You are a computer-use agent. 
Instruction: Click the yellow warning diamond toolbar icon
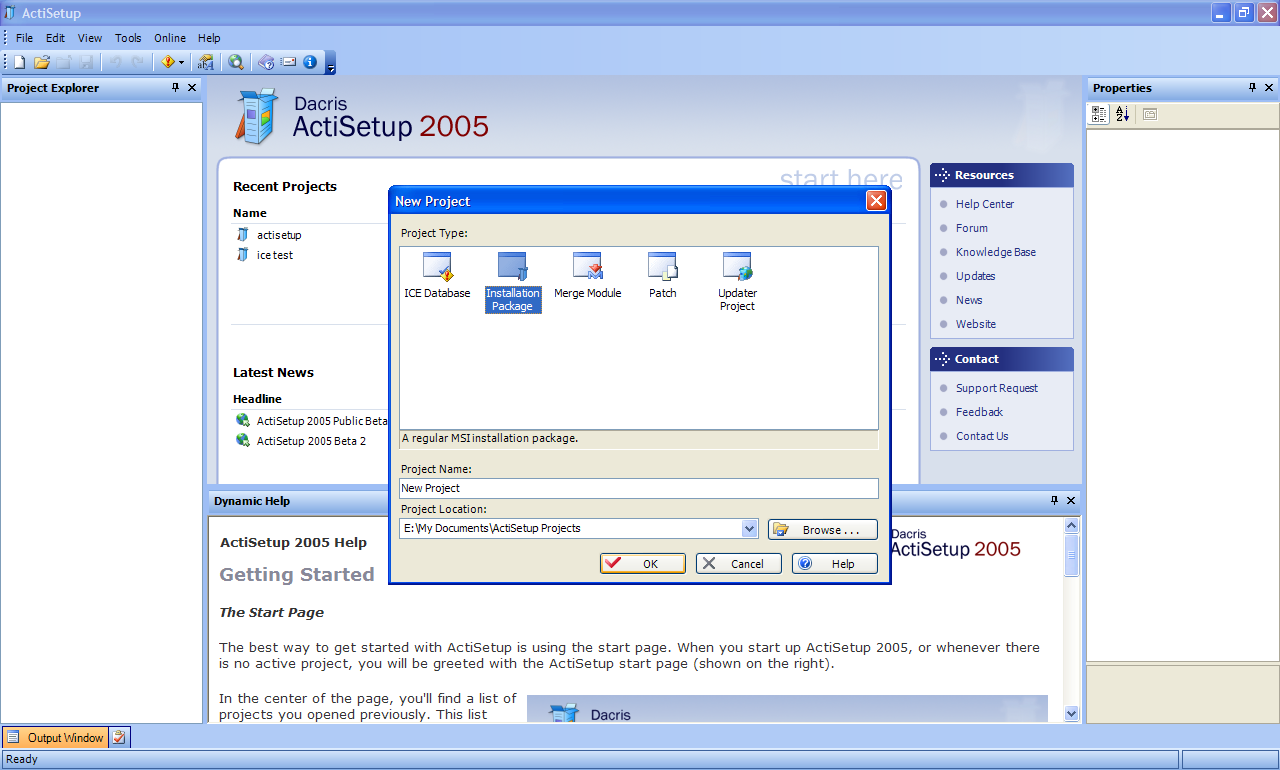click(x=168, y=62)
